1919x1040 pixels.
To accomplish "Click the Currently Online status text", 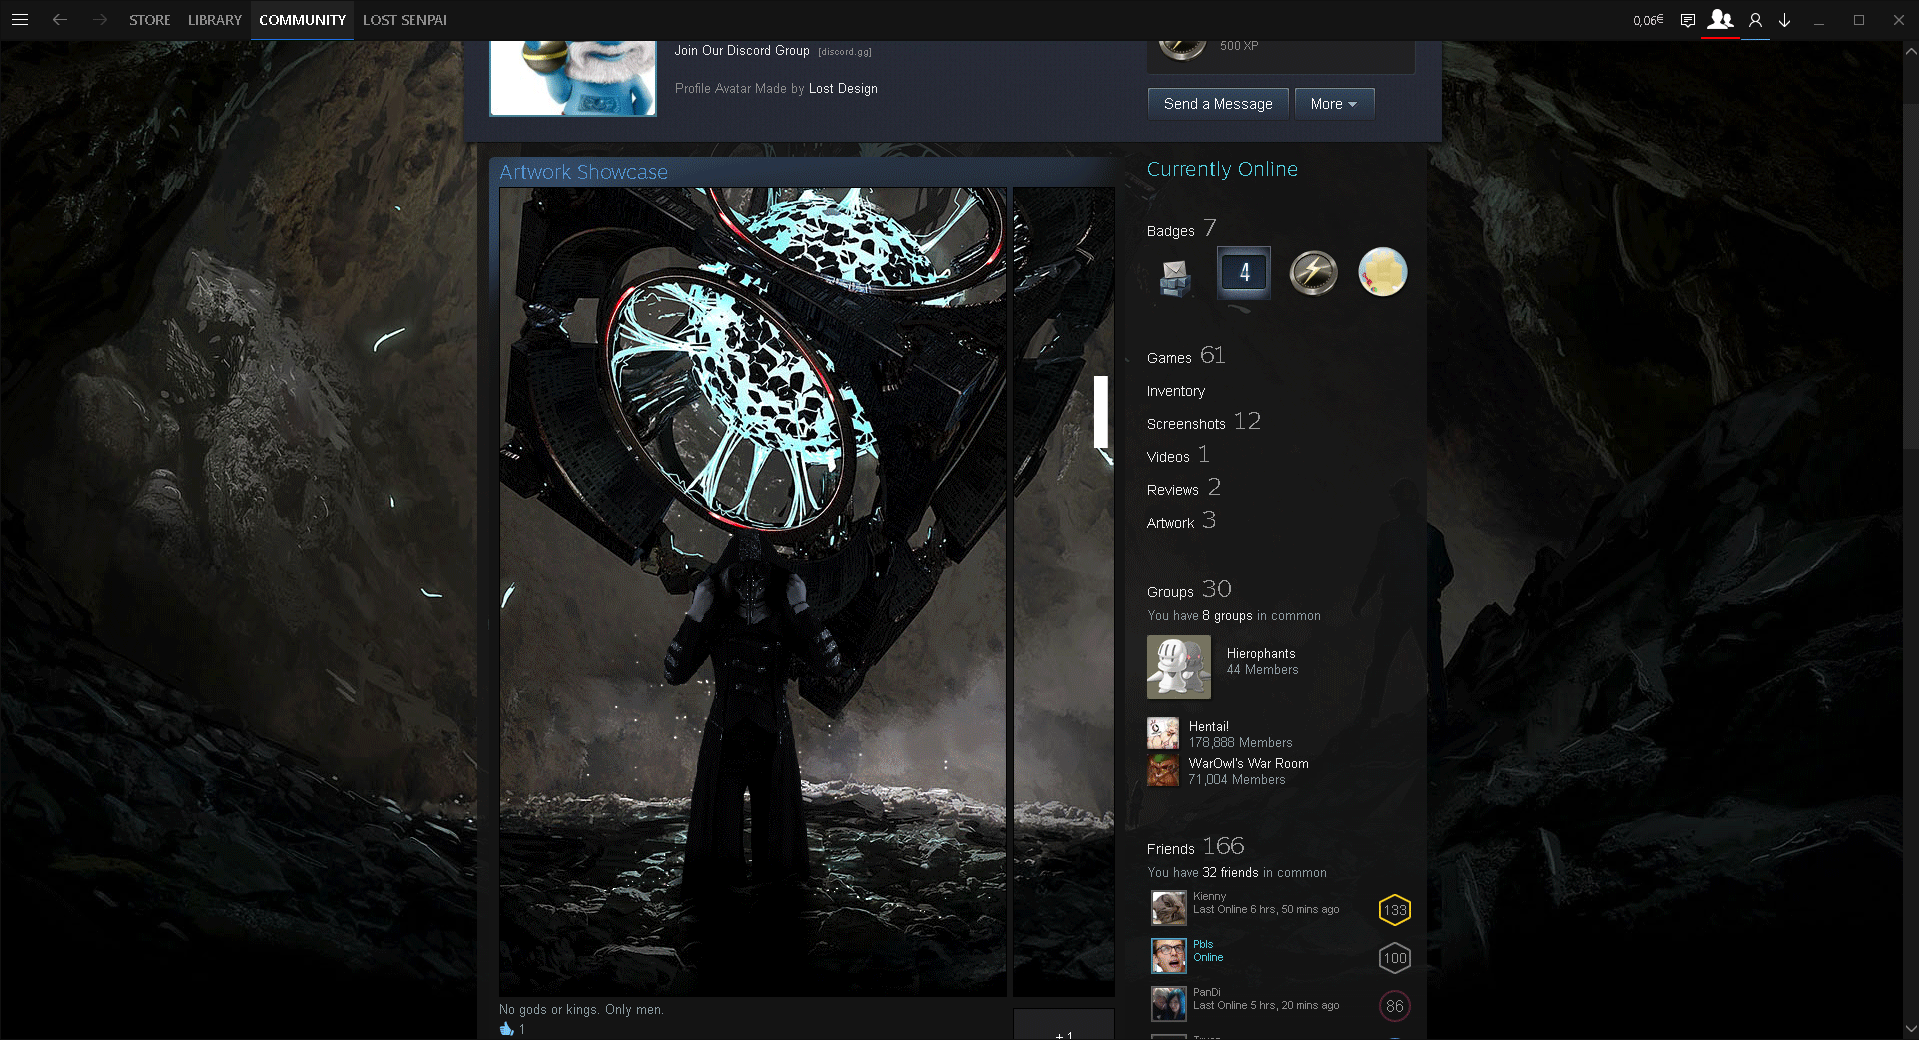I will point(1222,169).
